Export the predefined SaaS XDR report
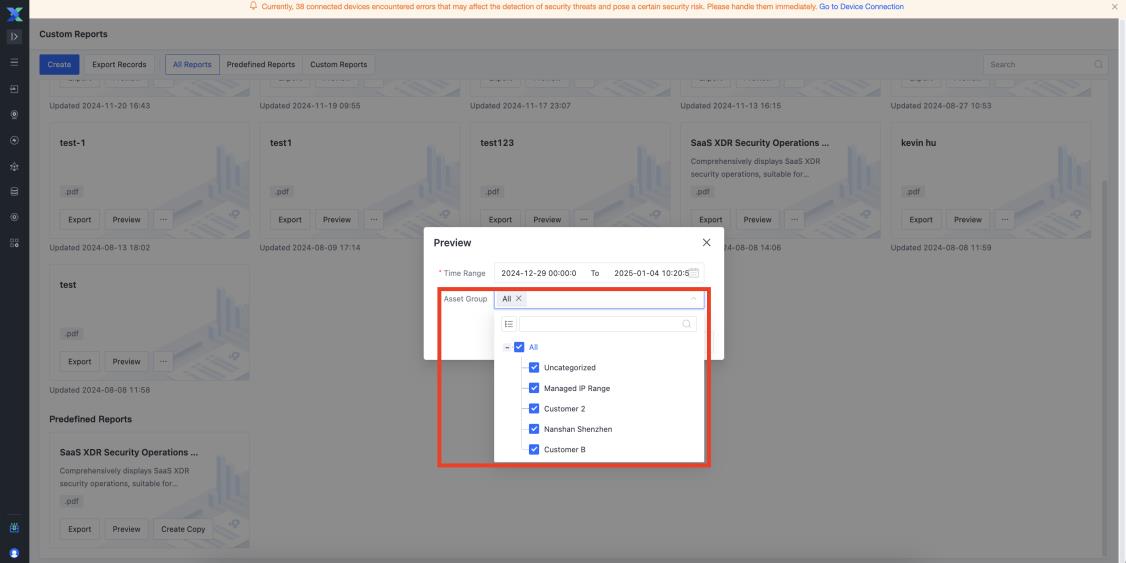 80,529
